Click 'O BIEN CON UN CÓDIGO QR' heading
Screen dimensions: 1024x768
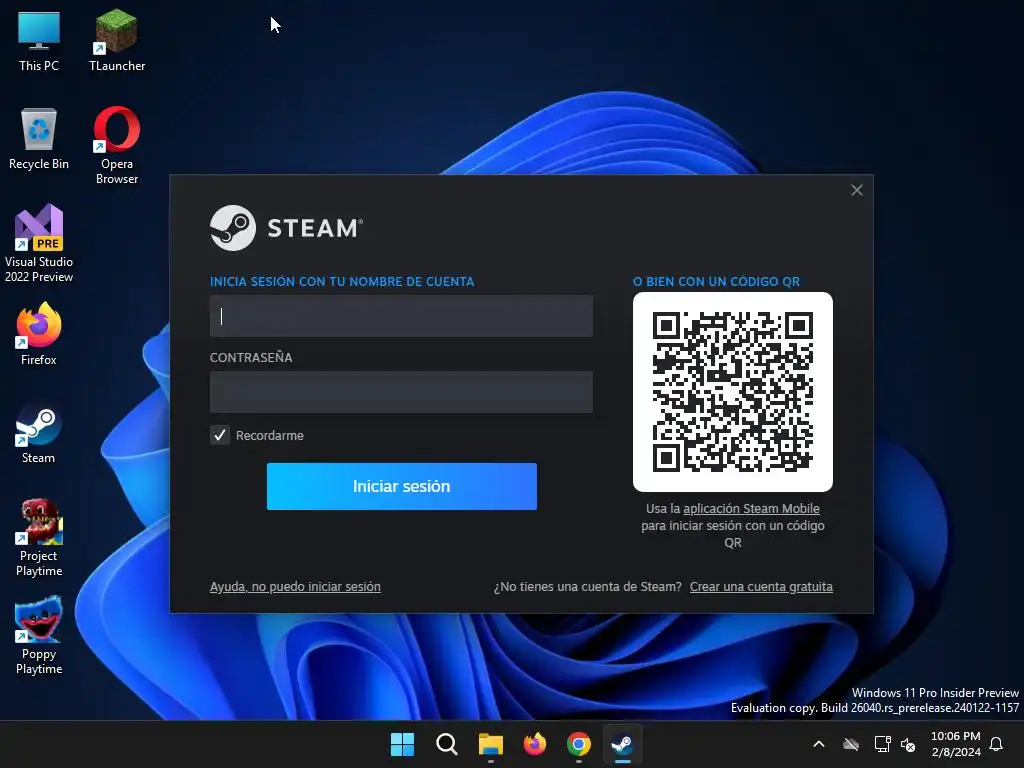[x=716, y=281]
